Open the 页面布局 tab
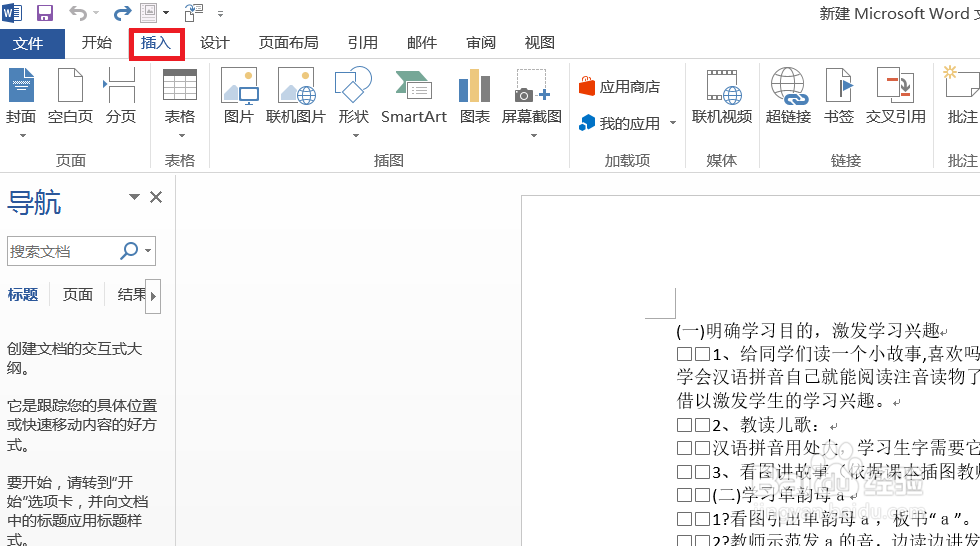This screenshot has width=980, height=546. [x=289, y=42]
